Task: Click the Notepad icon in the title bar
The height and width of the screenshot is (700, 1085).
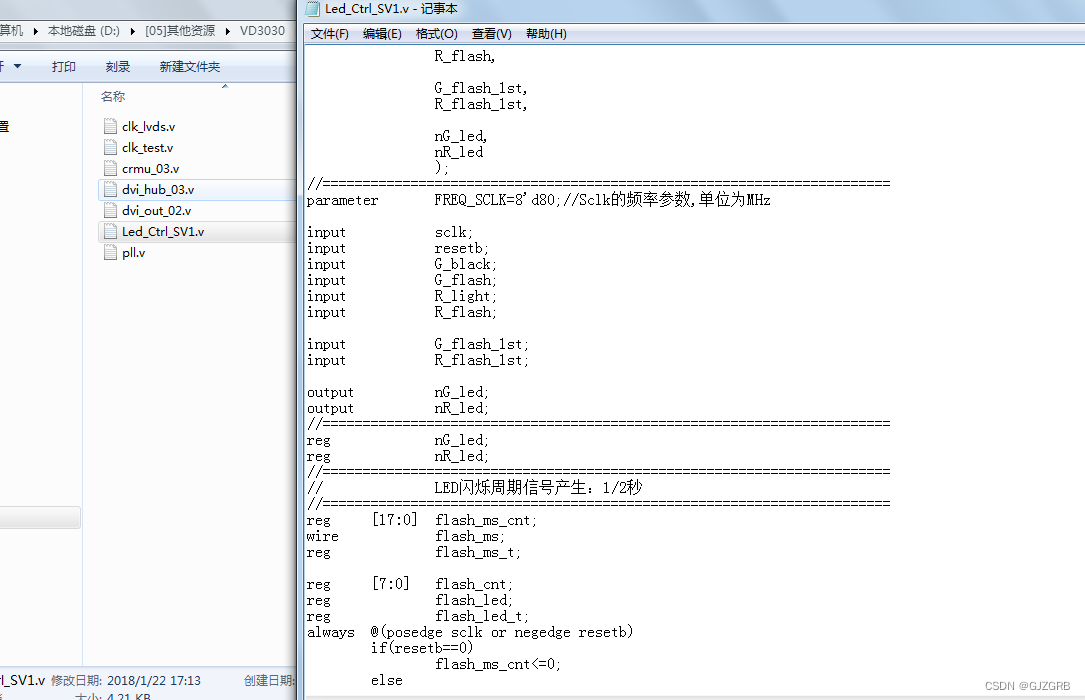Action: (x=311, y=8)
